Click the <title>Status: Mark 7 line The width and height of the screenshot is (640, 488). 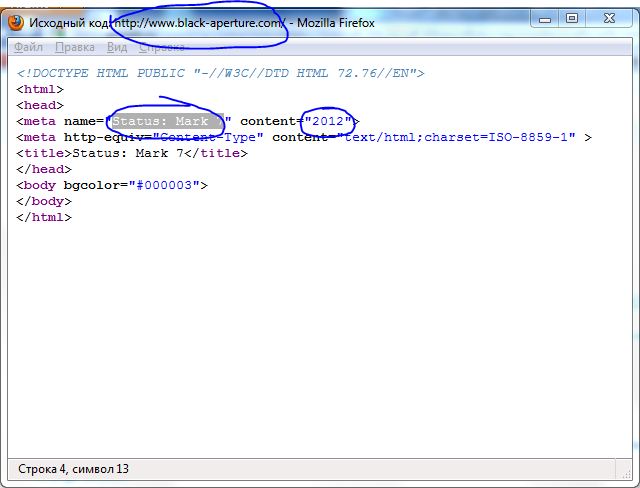[132, 153]
